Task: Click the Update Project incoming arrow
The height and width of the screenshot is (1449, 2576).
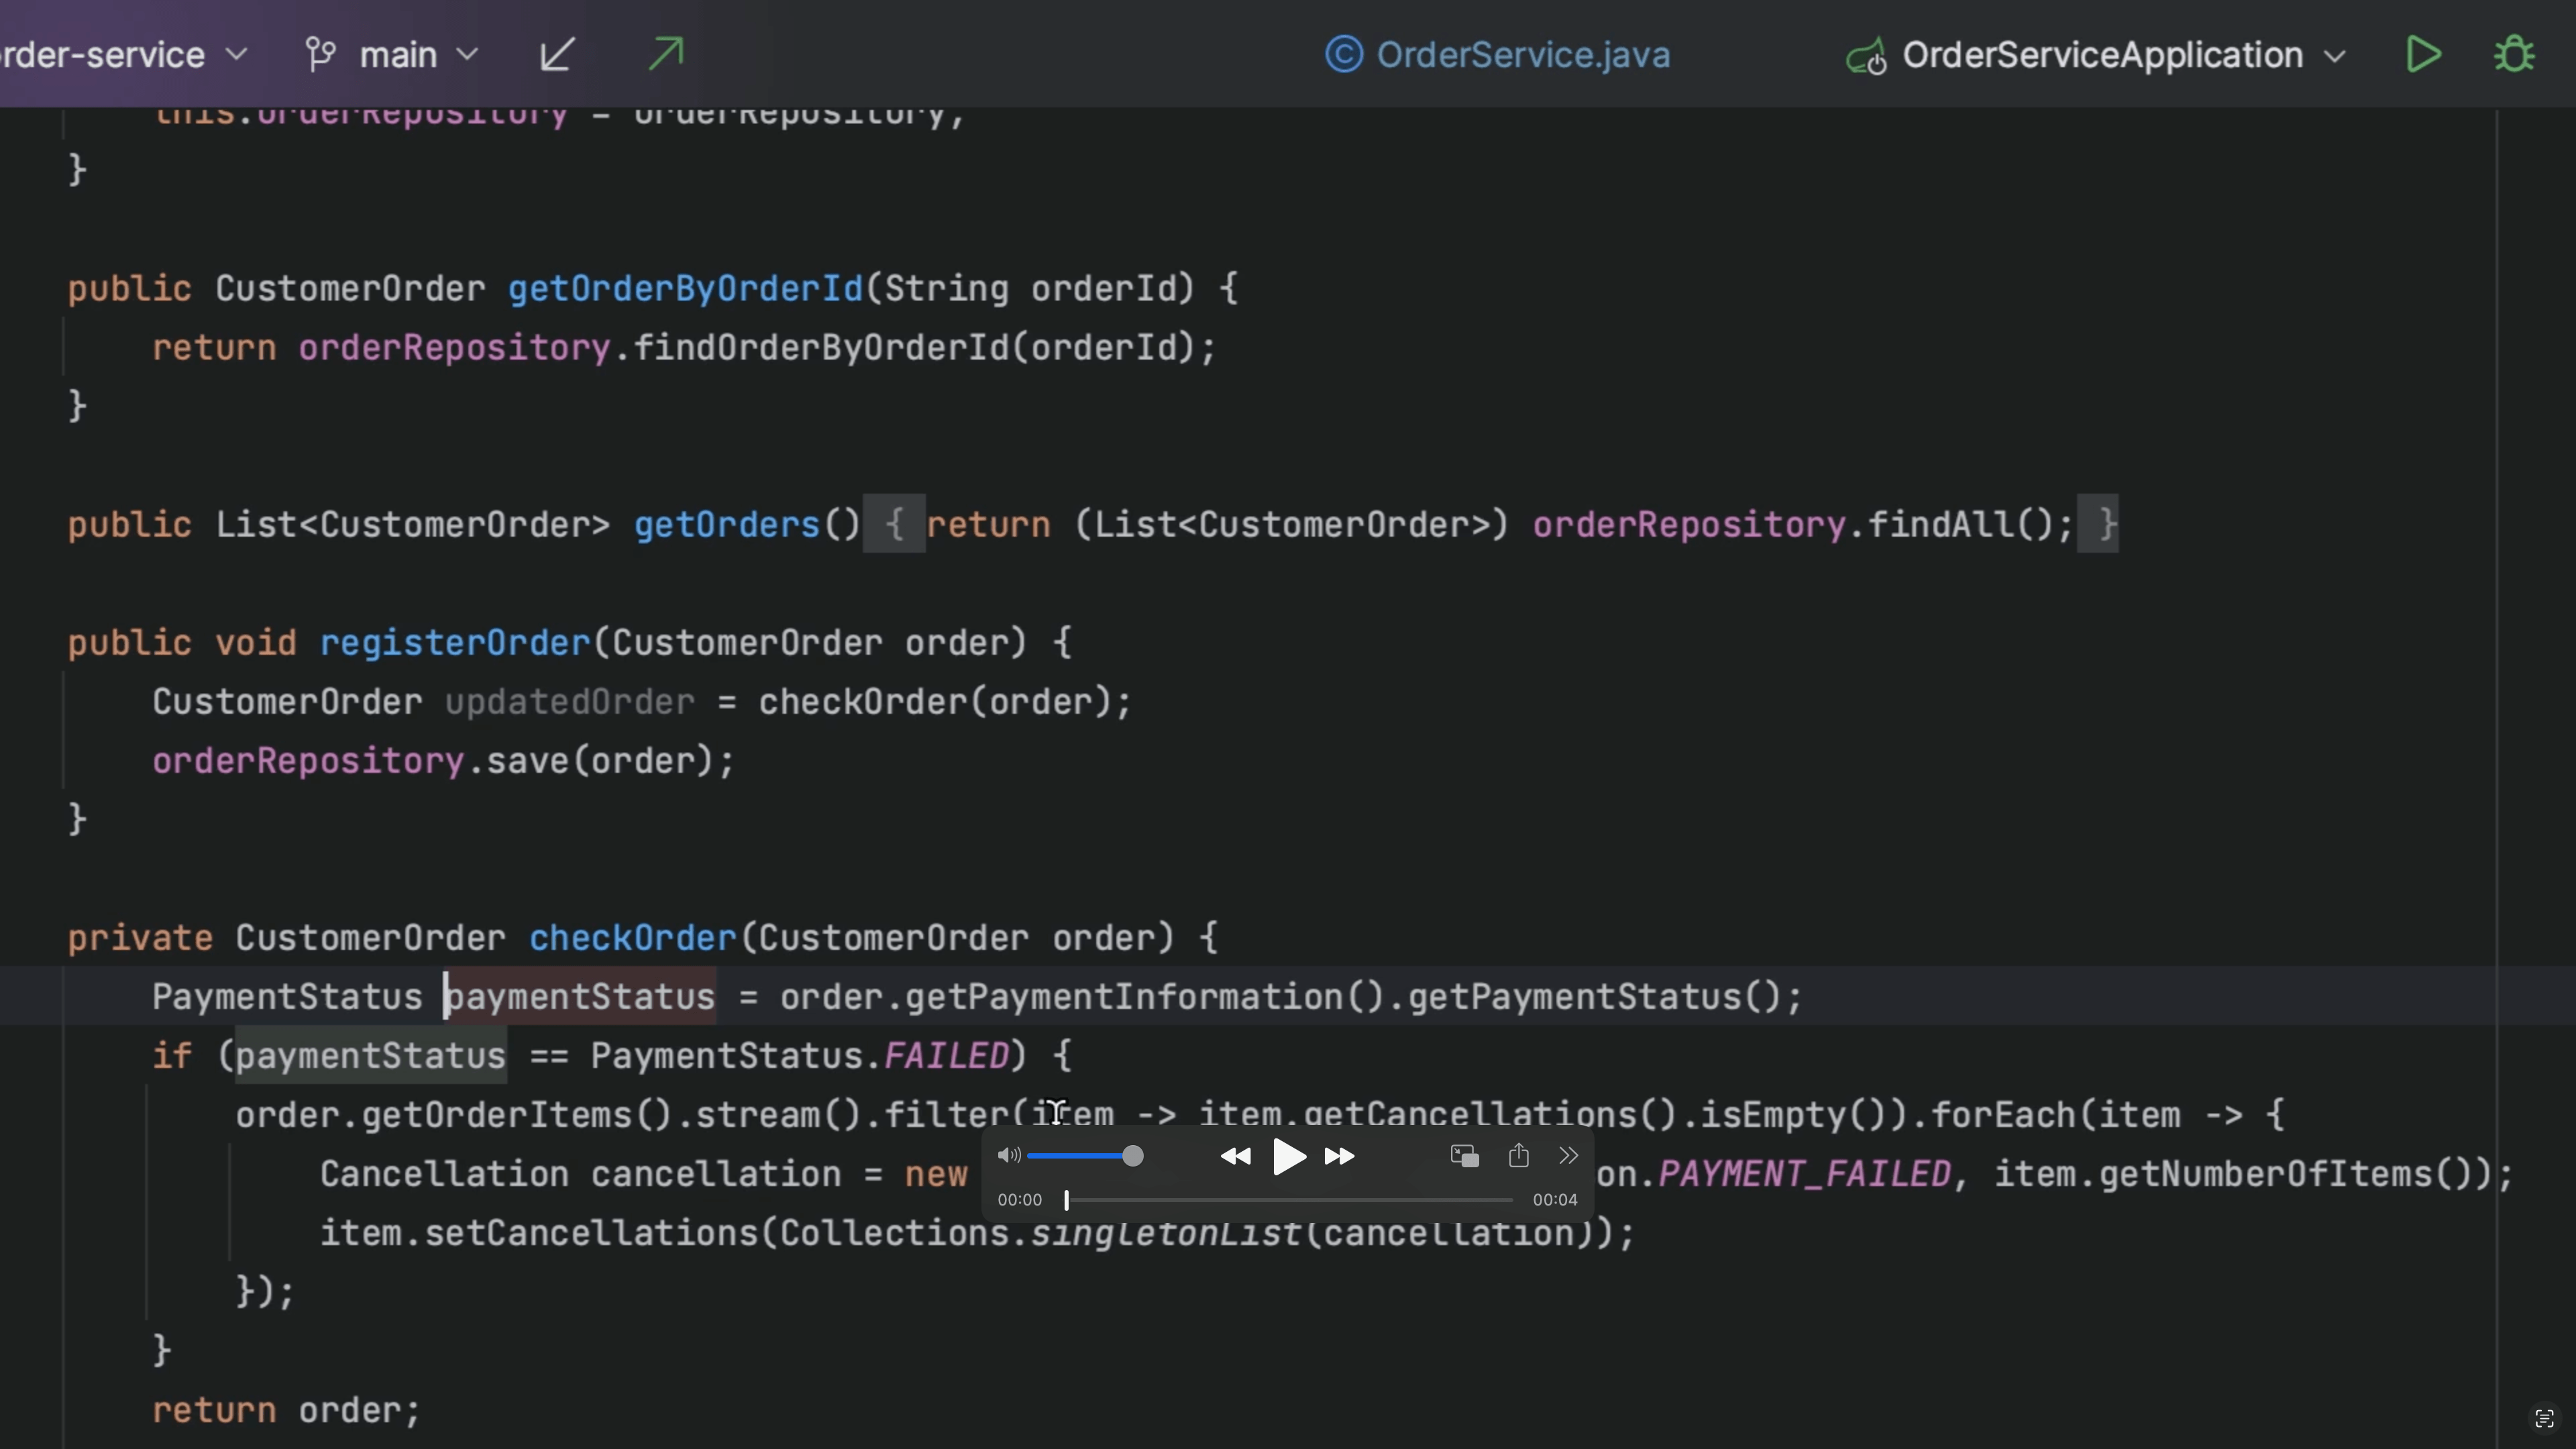Action: point(557,54)
